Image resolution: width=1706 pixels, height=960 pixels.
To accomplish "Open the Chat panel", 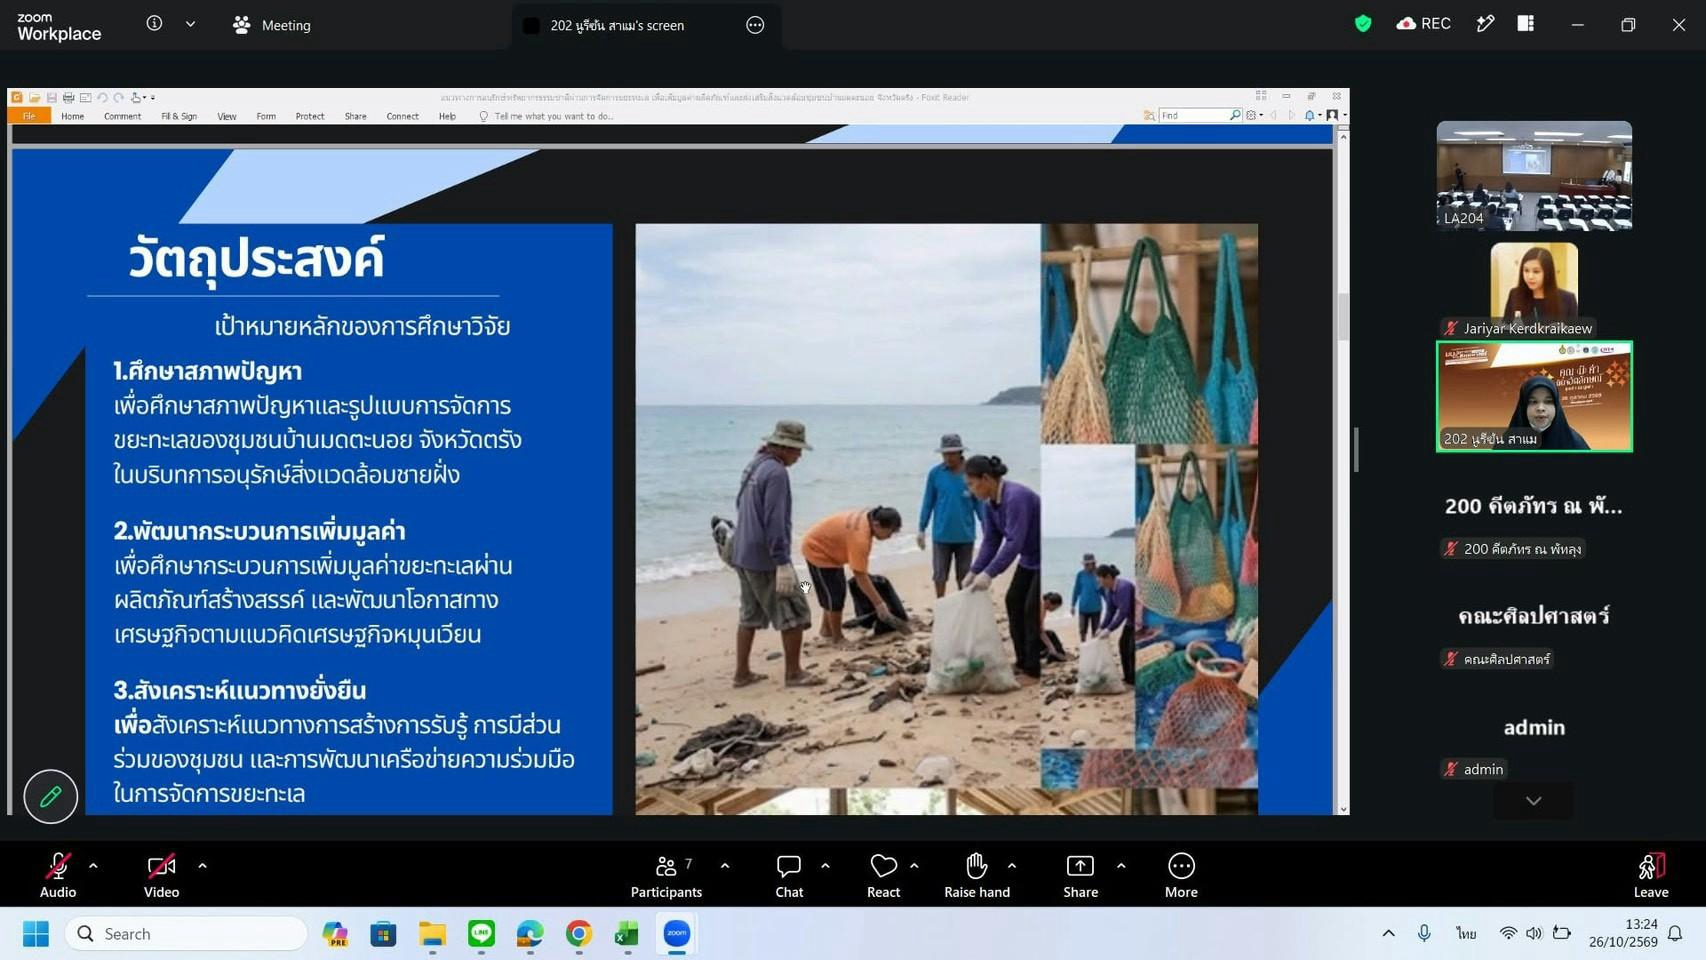I will coord(789,876).
